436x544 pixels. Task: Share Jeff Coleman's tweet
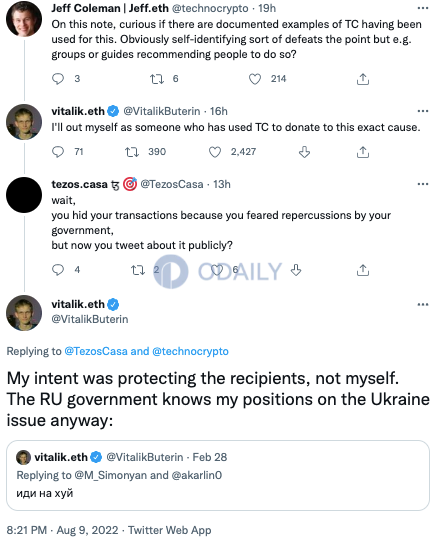pyautogui.click(x=363, y=79)
